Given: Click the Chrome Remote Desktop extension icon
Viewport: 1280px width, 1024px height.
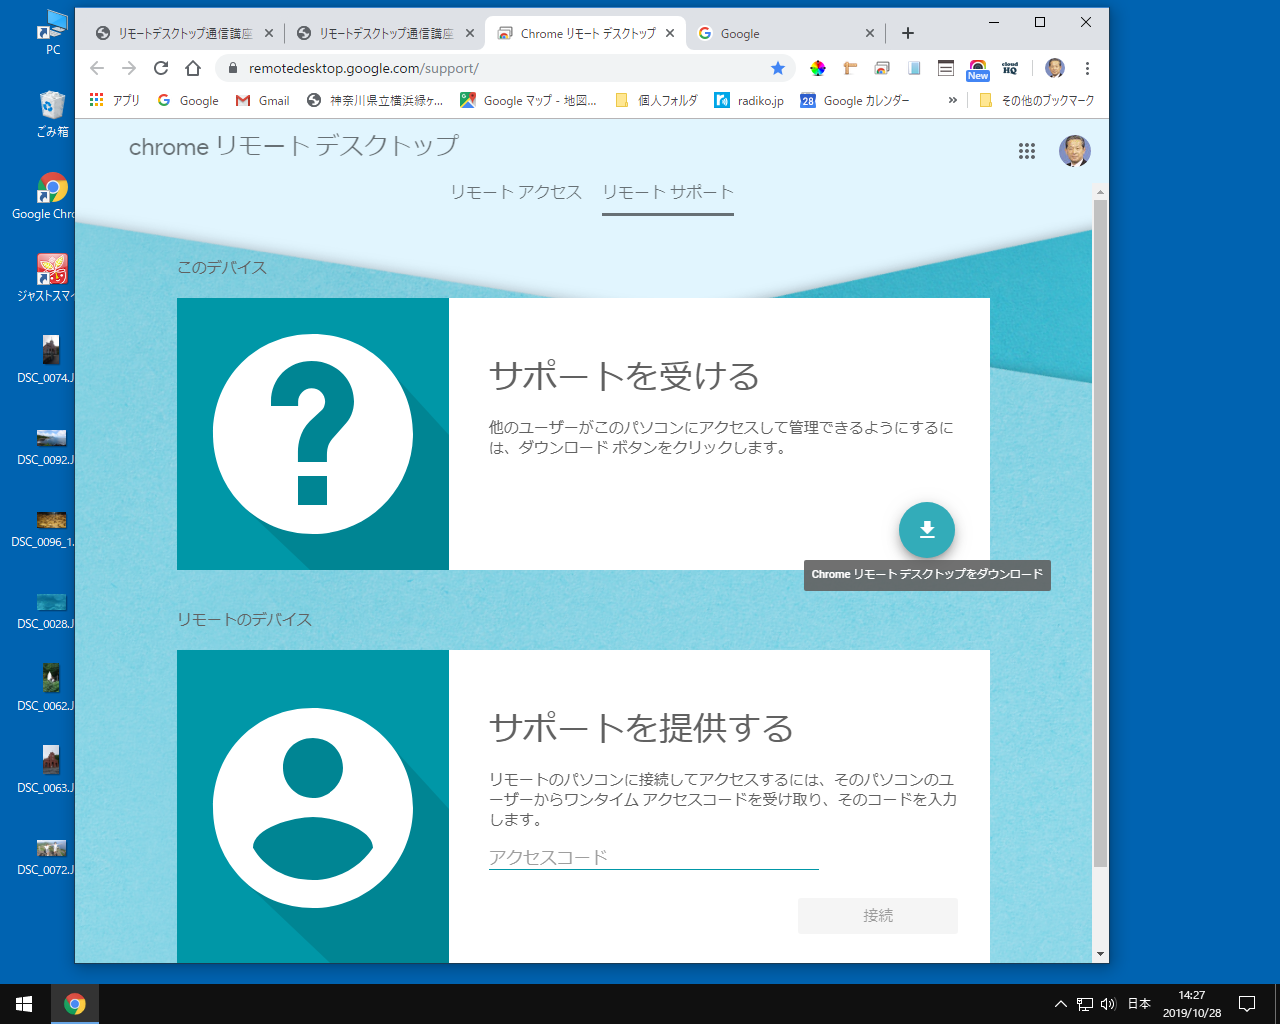Looking at the screenshot, I should click(x=882, y=68).
